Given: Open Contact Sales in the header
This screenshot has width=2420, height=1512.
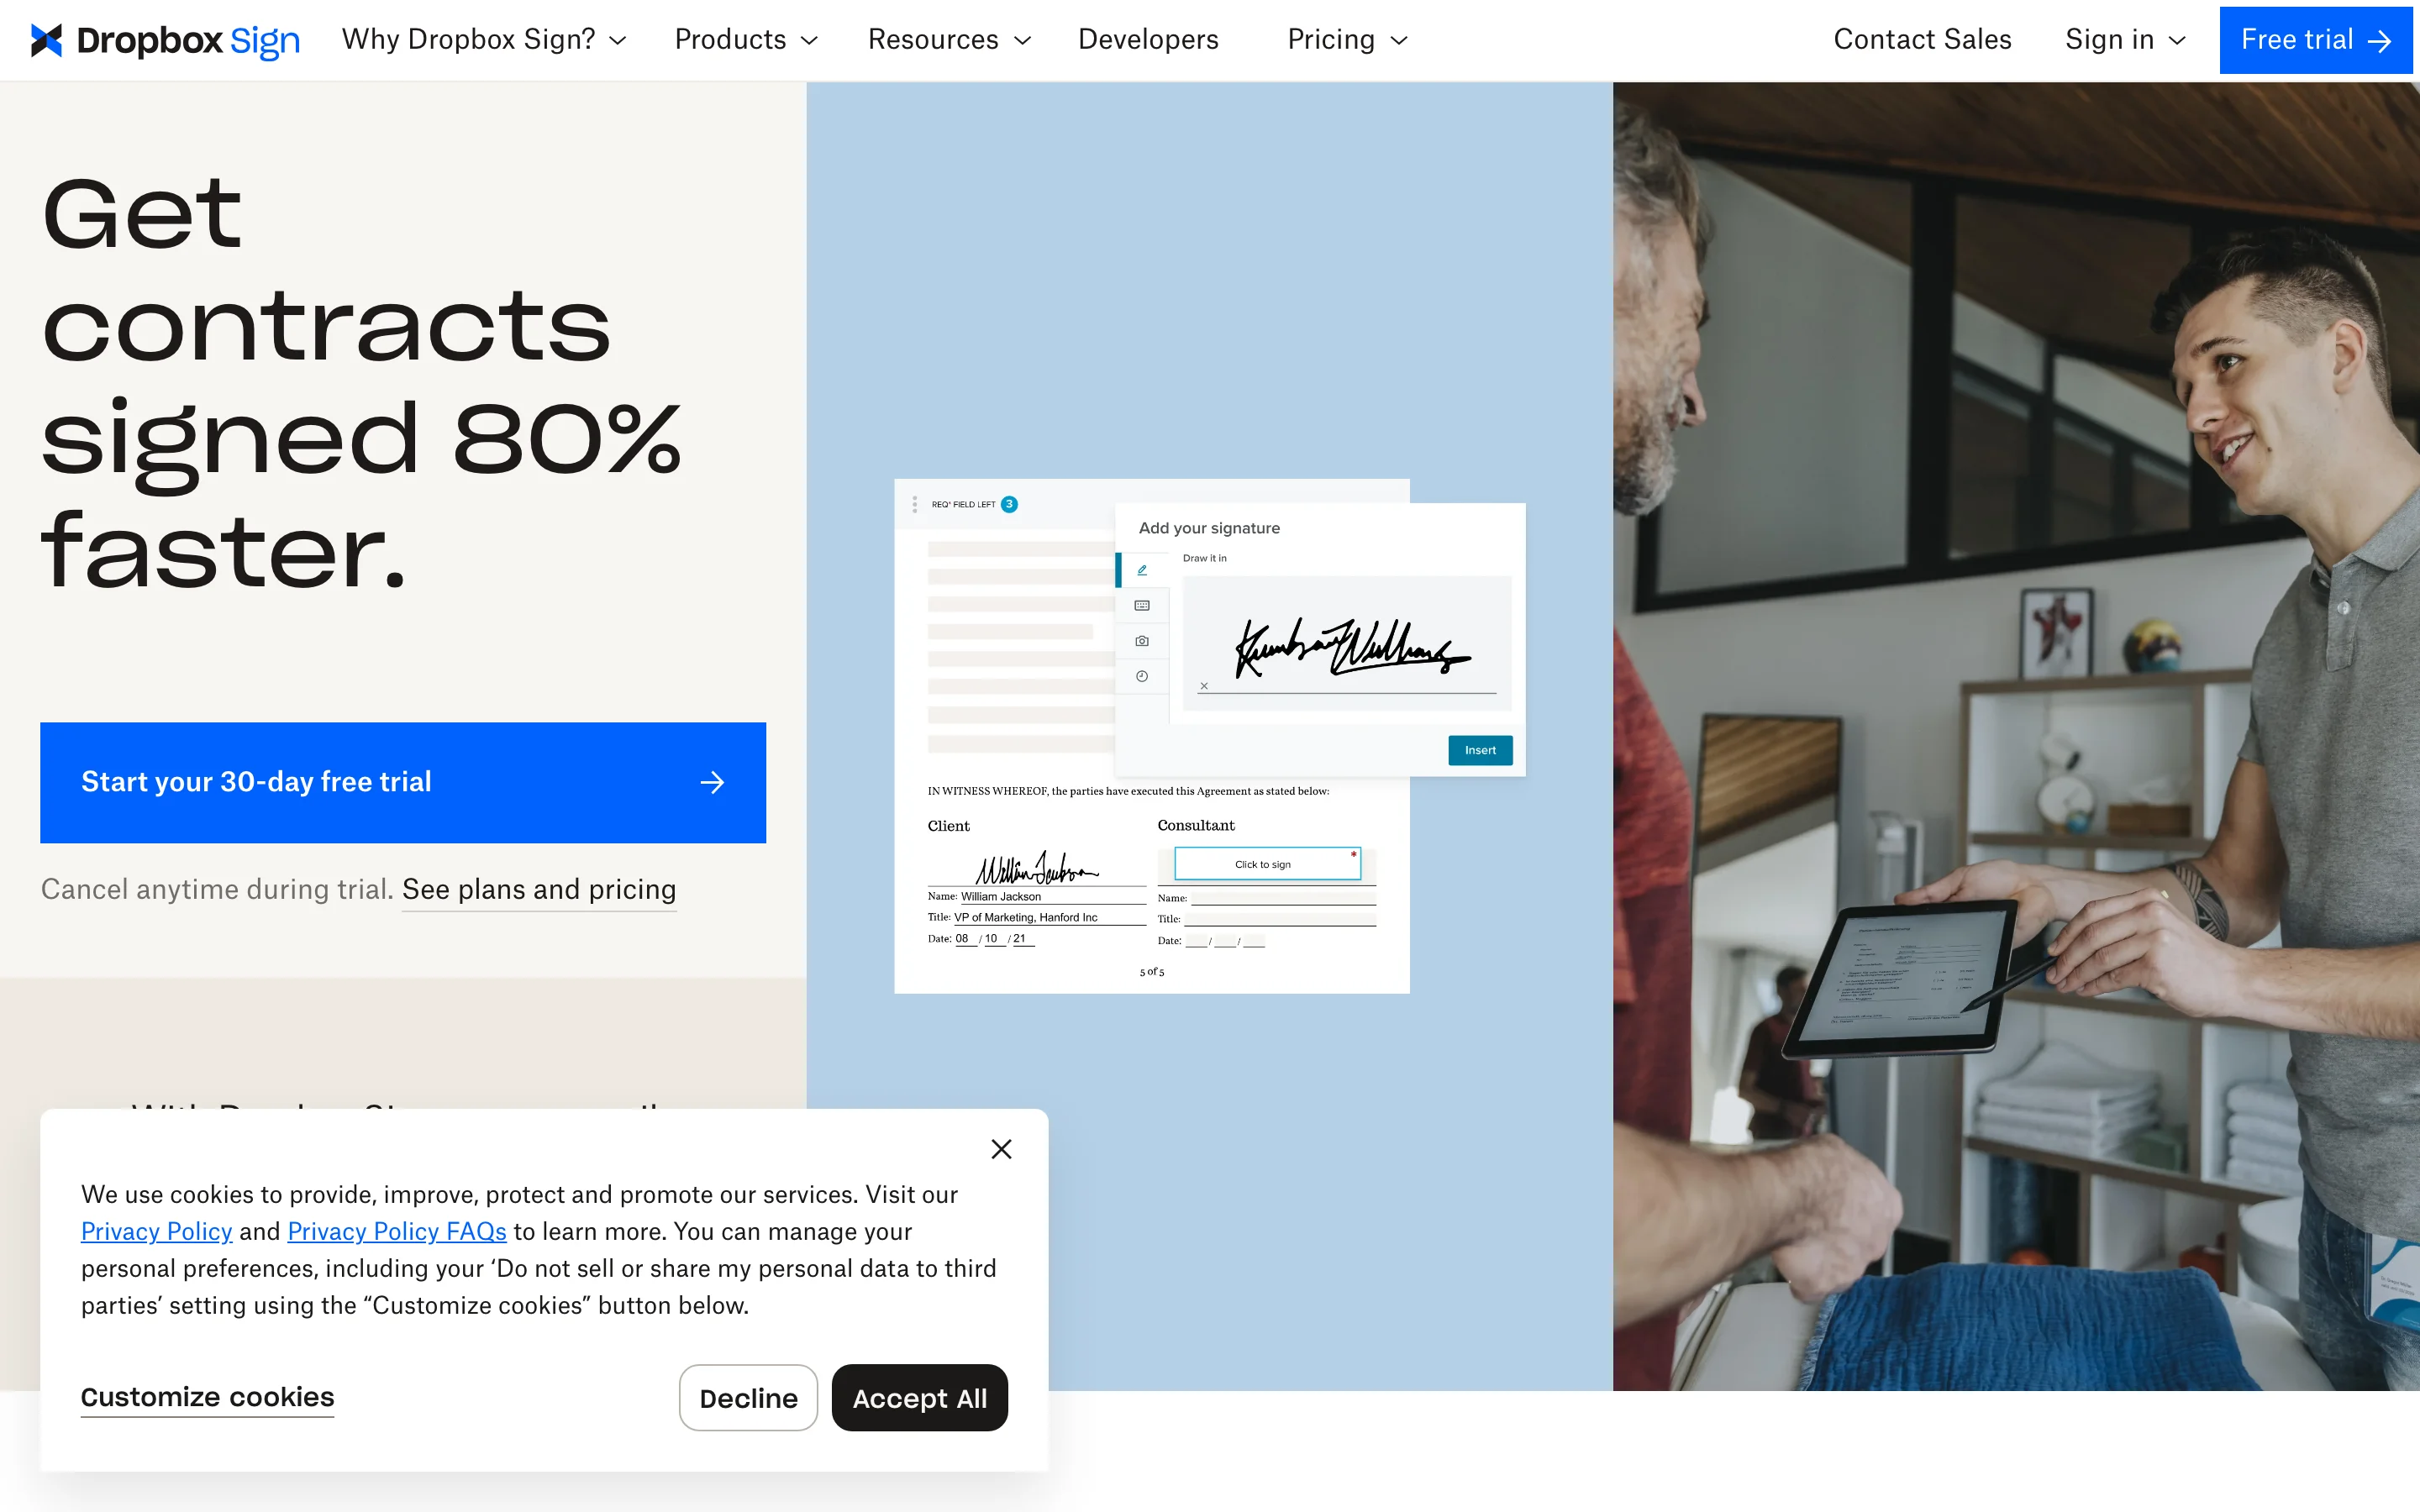Looking at the screenshot, I should point(1922,40).
